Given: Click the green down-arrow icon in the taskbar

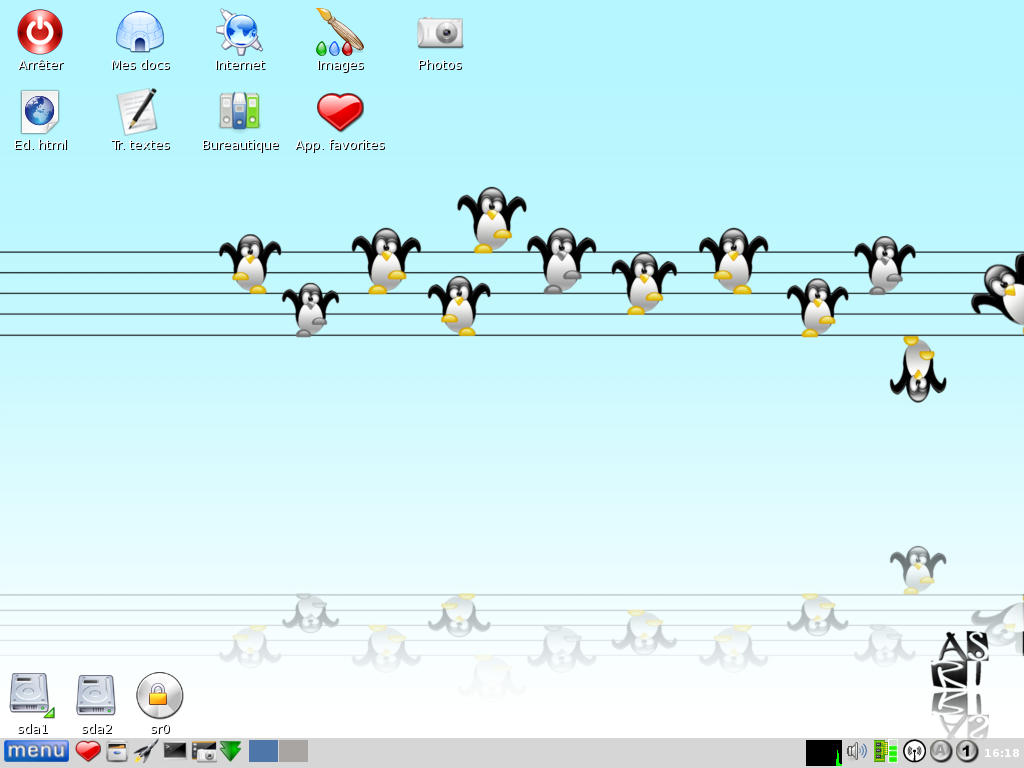Looking at the screenshot, I should pos(231,751).
